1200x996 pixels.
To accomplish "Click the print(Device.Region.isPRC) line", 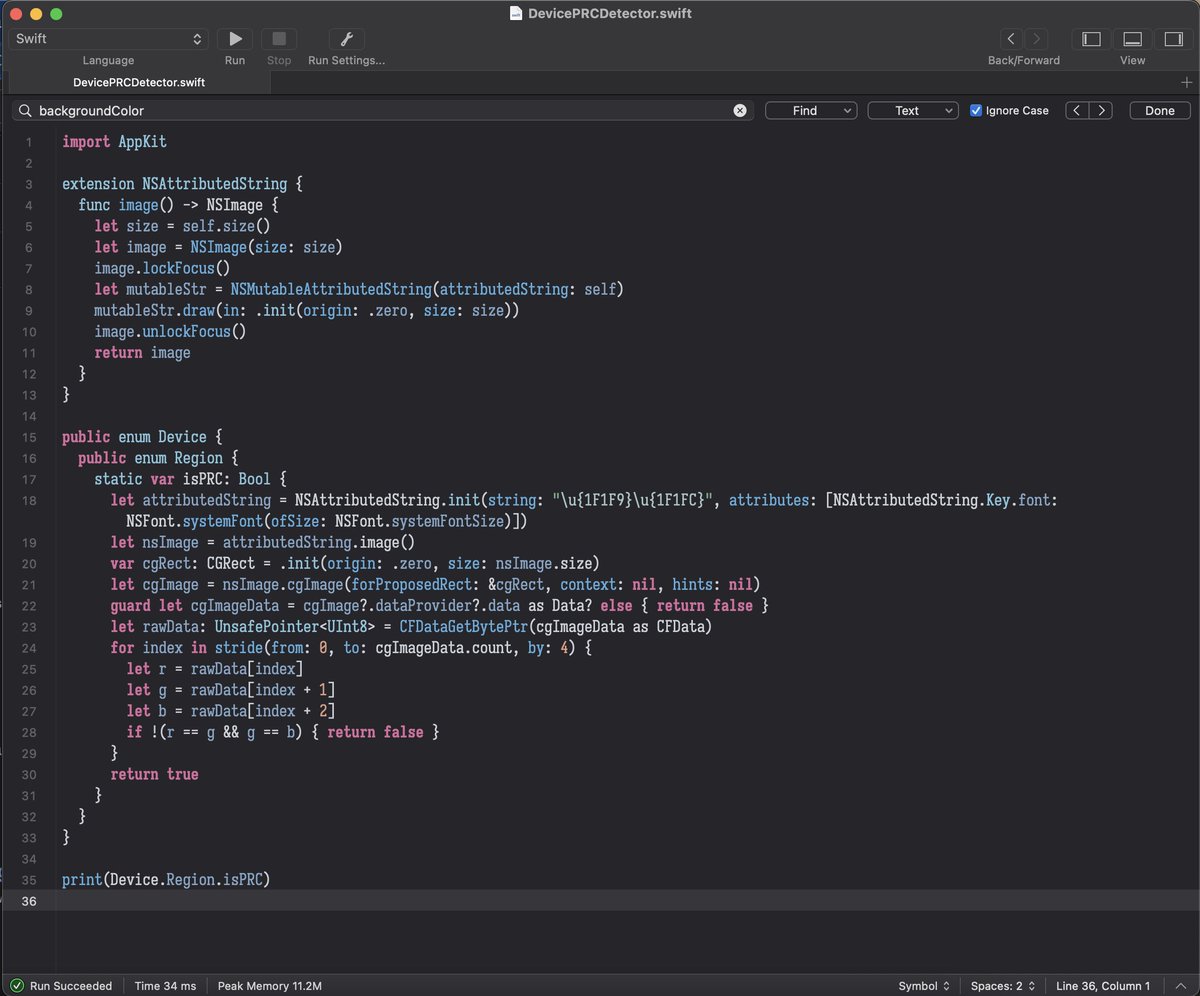I will click(x=166, y=880).
